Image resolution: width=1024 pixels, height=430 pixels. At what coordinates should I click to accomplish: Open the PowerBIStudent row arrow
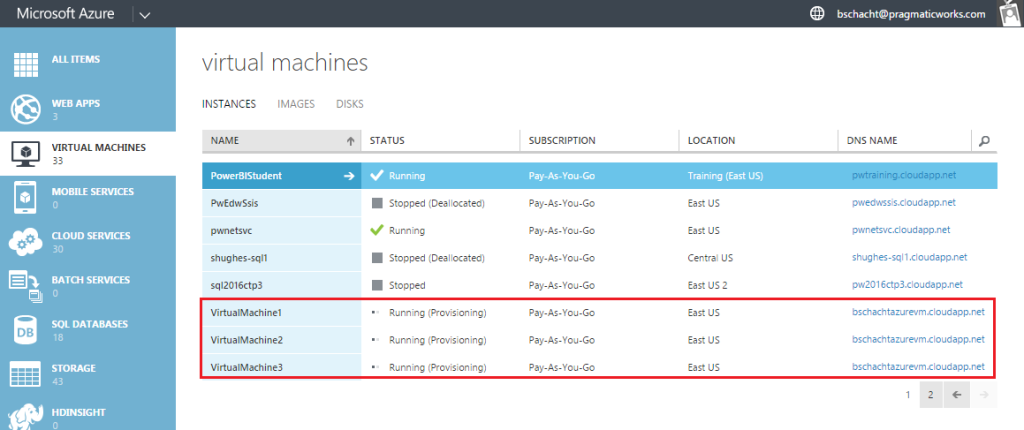(349, 176)
